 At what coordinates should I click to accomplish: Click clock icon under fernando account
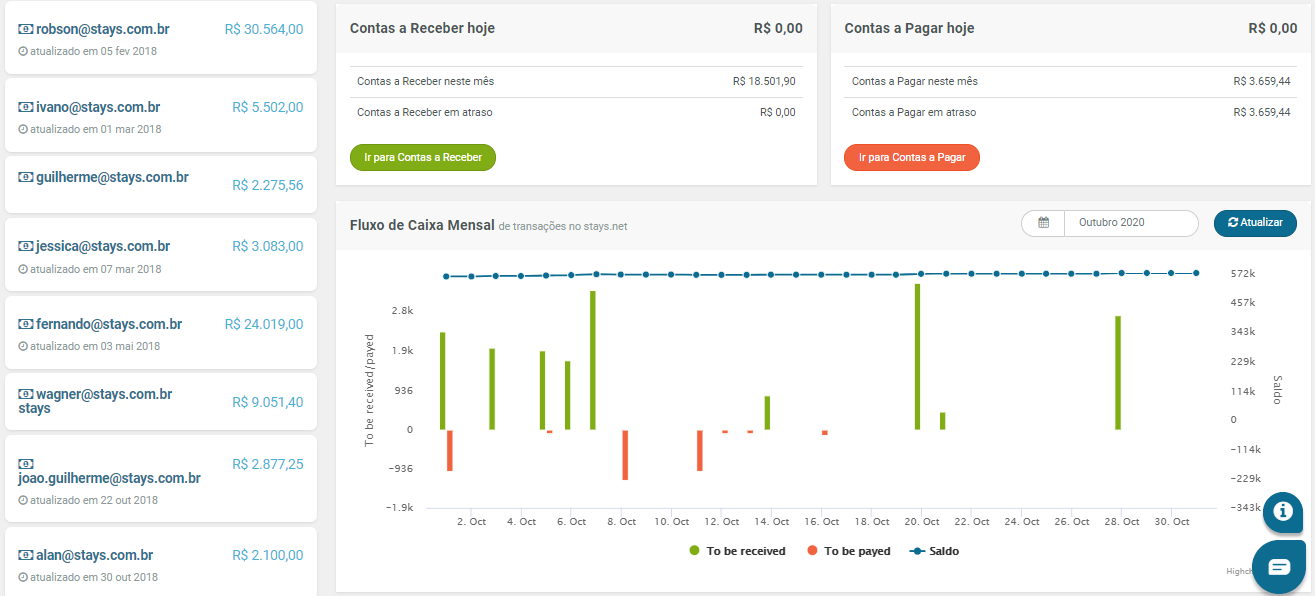(x=23, y=346)
